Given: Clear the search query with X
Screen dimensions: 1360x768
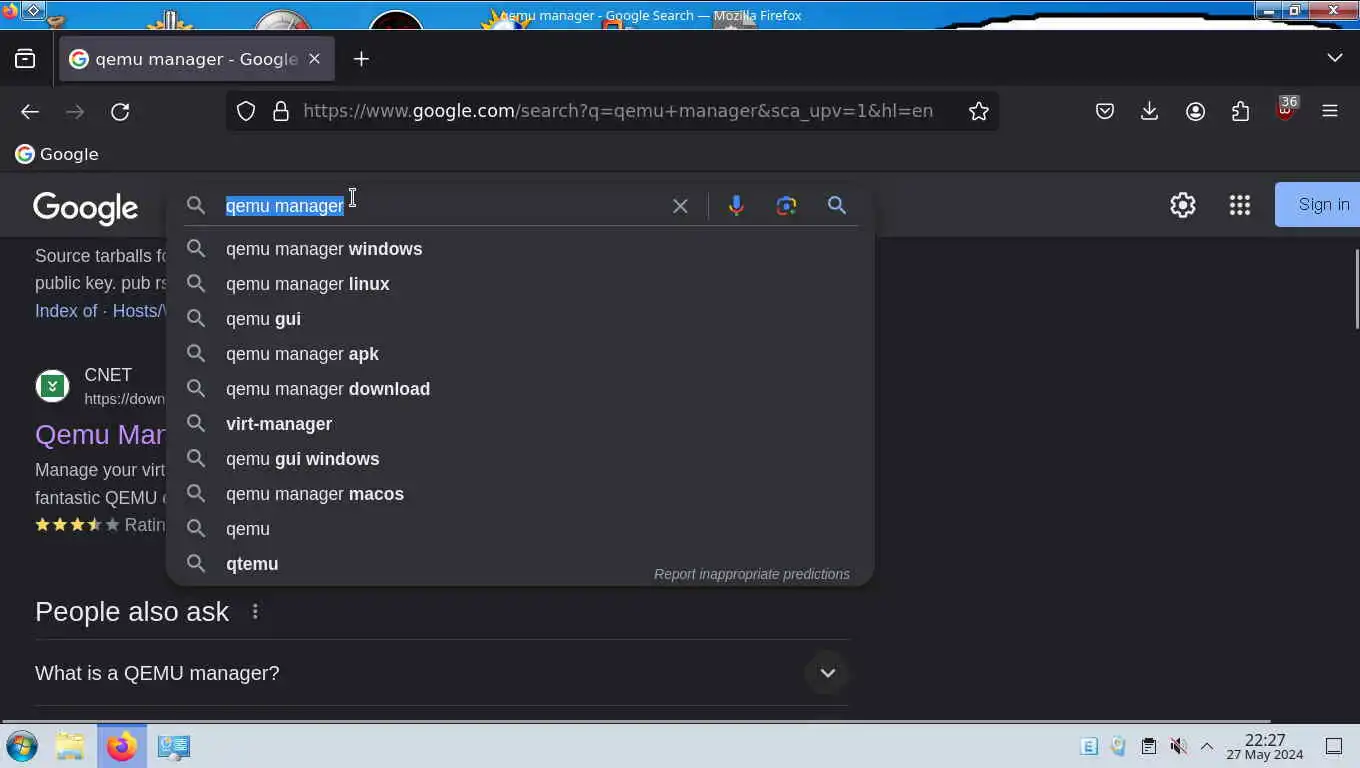Looking at the screenshot, I should pos(680,206).
